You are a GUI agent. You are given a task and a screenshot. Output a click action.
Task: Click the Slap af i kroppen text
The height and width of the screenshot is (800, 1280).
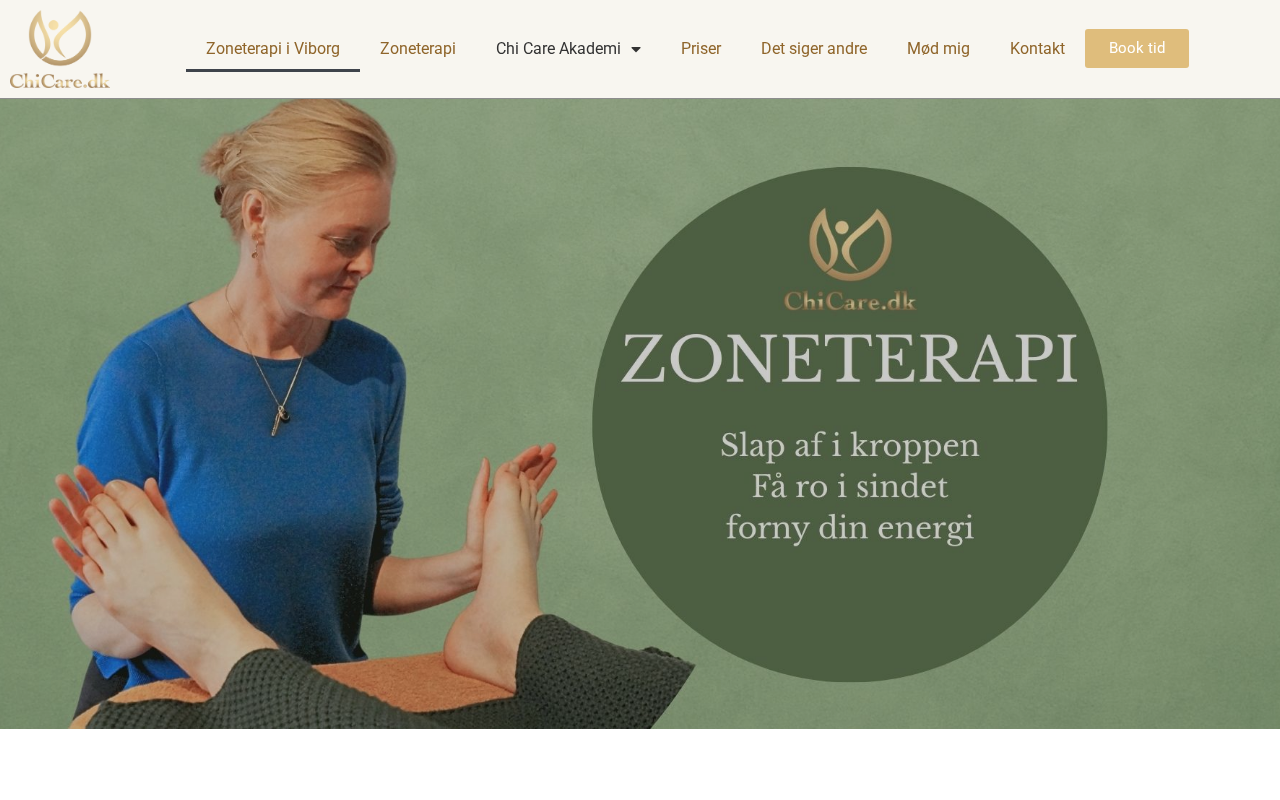tap(850, 445)
